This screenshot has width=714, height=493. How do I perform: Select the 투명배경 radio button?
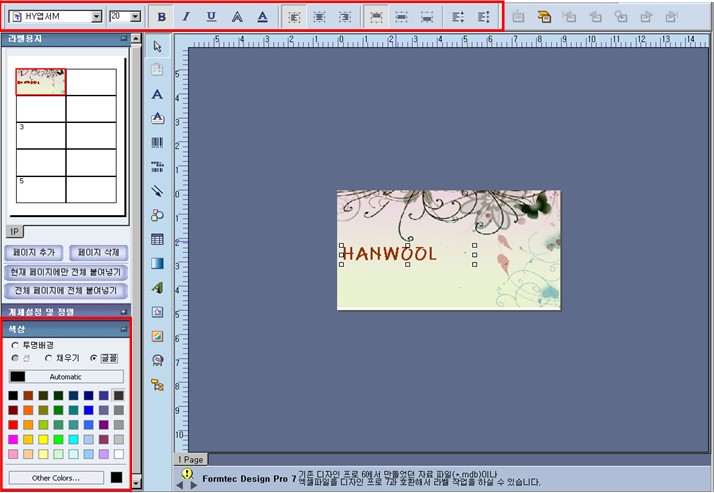tap(15, 346)
